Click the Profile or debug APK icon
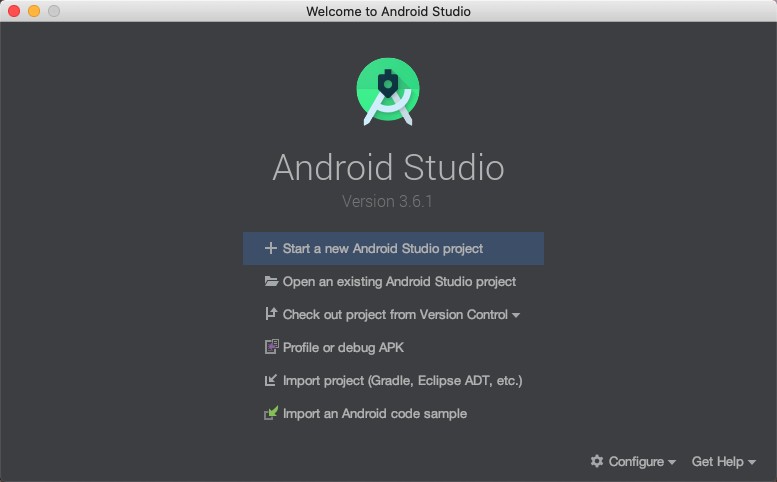This screenshot has height=482, width=777. click(270, 347)
